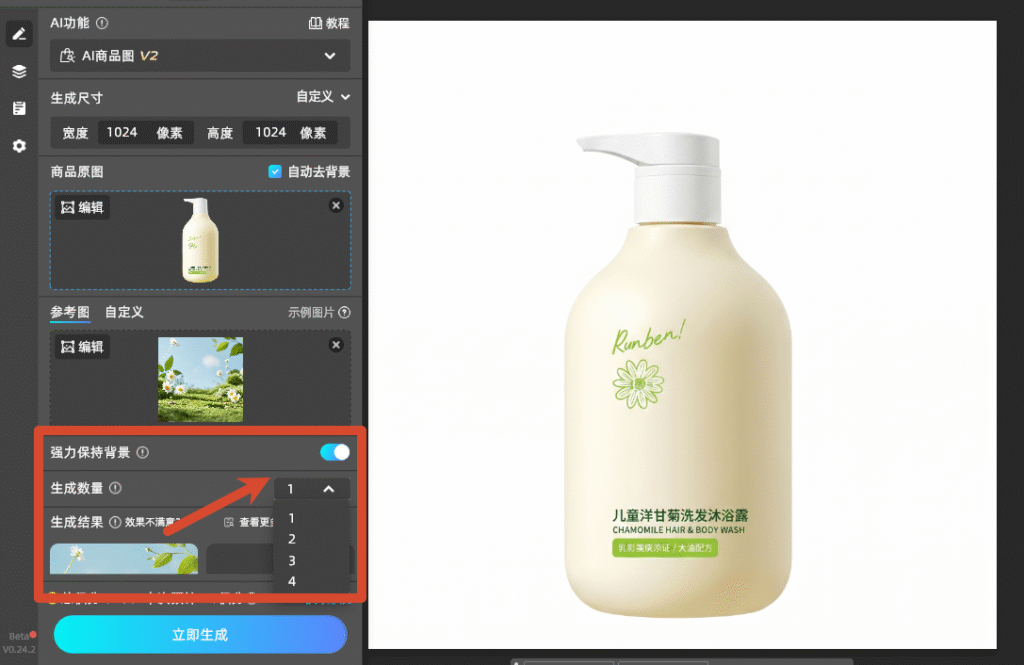The width and height of the screenshot is (1024, 665).
Task: Switch to the 自定义 tab
Action: click(124, 312)
